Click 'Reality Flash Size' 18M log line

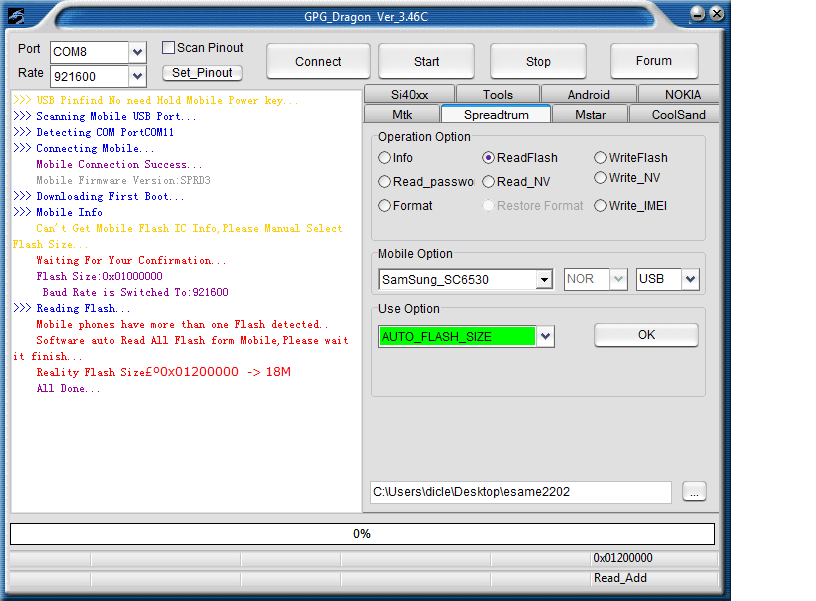(163, 372)
